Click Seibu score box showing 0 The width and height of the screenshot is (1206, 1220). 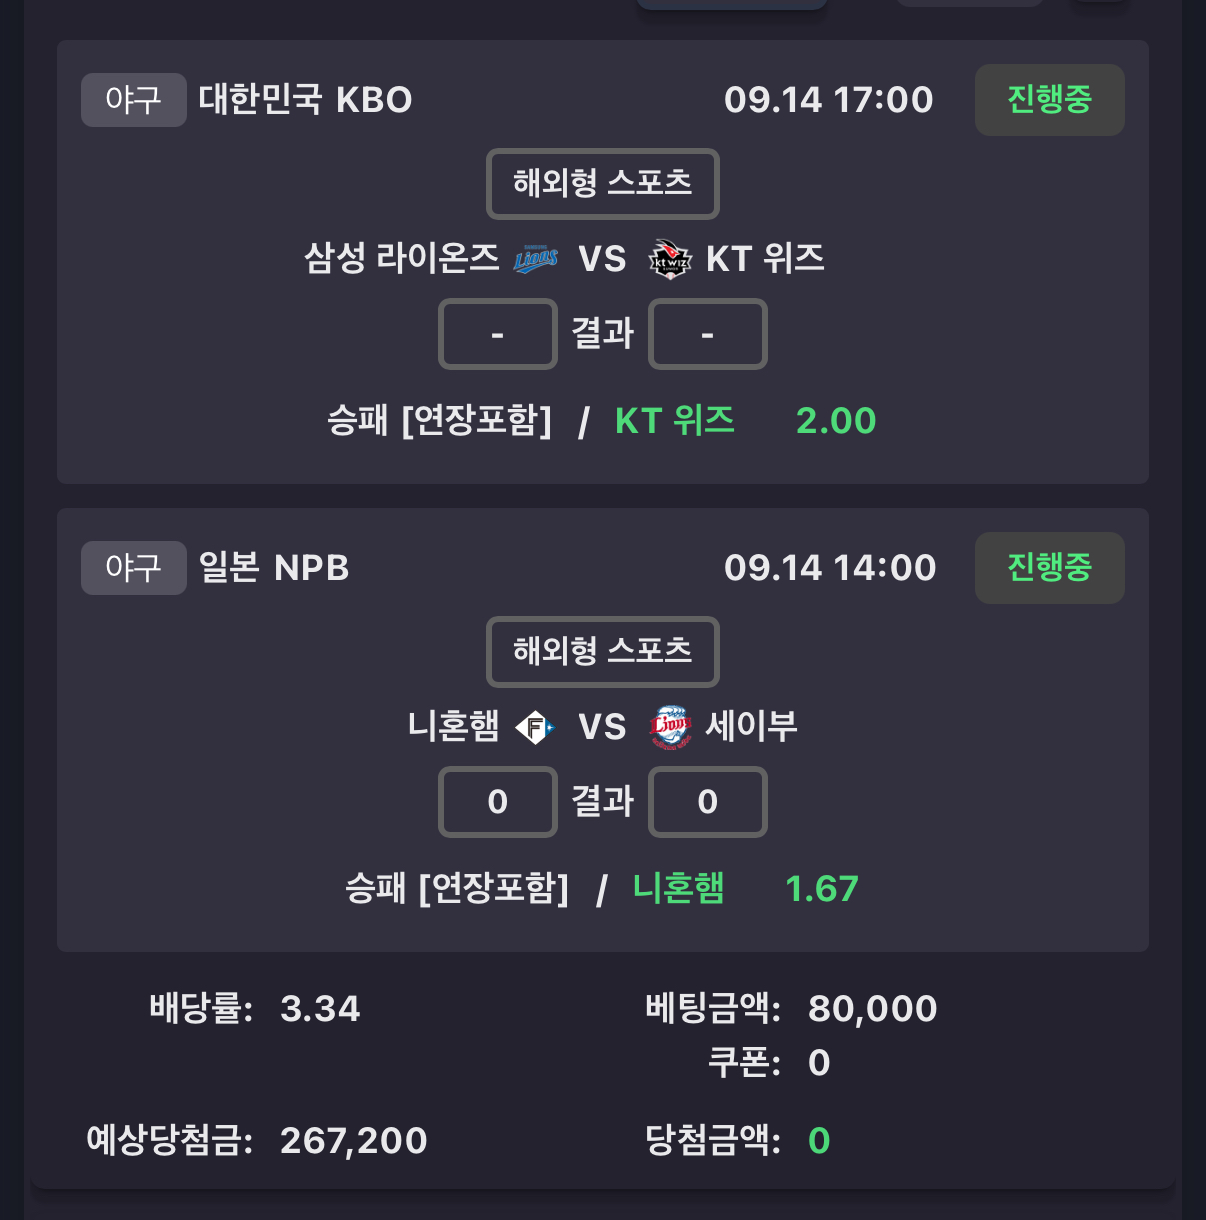coord(707,802)
